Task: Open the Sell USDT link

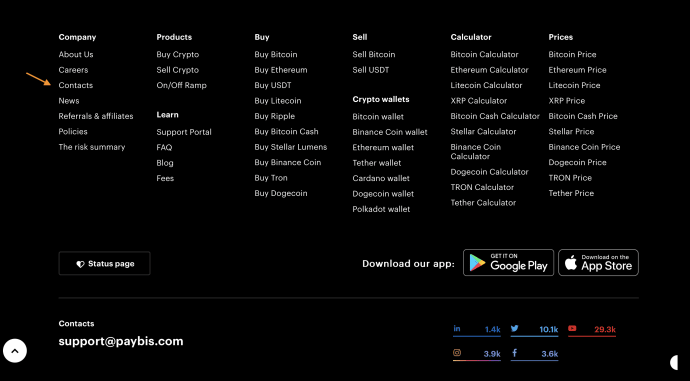Action: click(x=371, y=70)
